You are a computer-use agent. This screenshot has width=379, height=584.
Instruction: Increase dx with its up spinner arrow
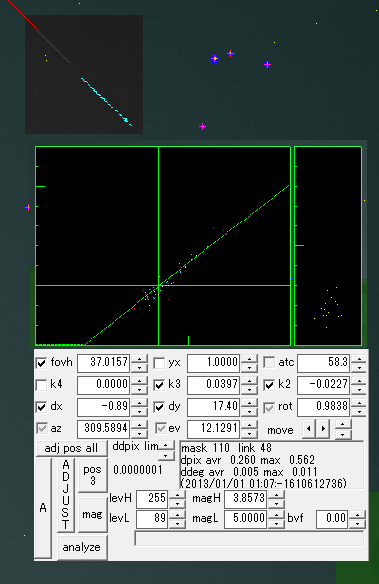click(x=140, y=403)
